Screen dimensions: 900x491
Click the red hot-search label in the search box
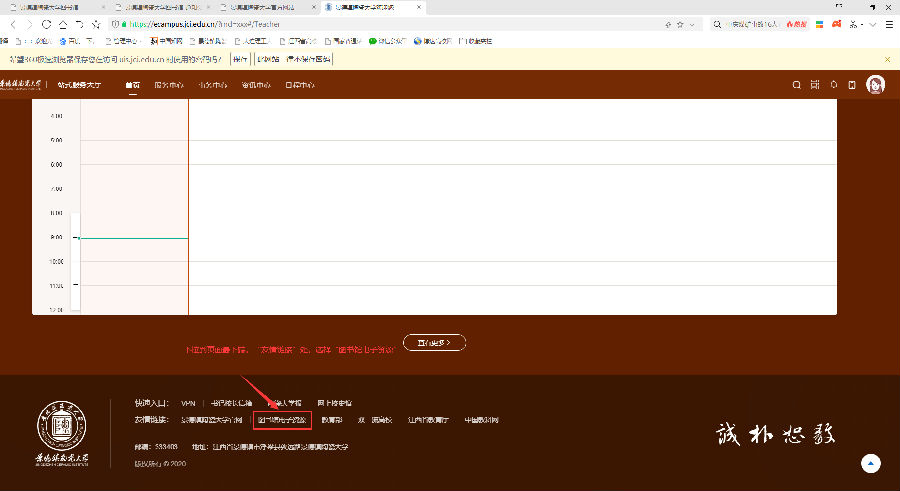click(x=796, y=24)
